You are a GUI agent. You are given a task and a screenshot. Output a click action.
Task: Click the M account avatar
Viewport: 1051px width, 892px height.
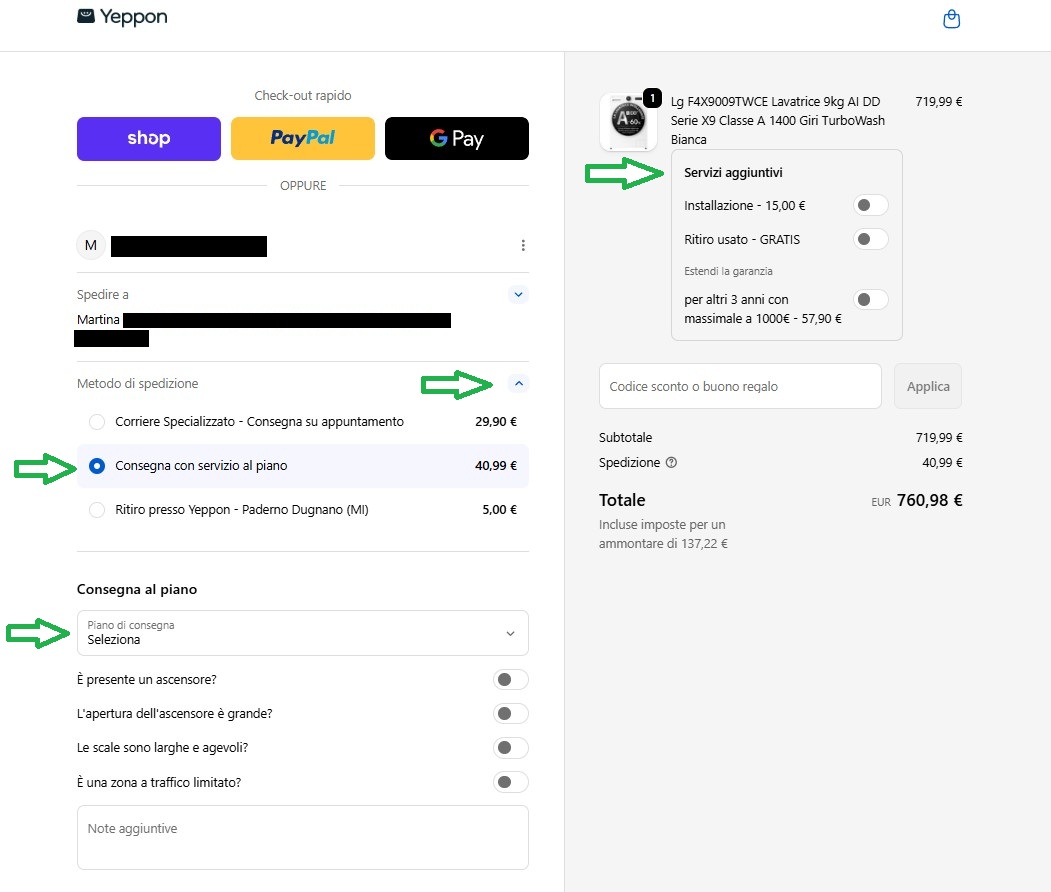(x=91, y=245)
